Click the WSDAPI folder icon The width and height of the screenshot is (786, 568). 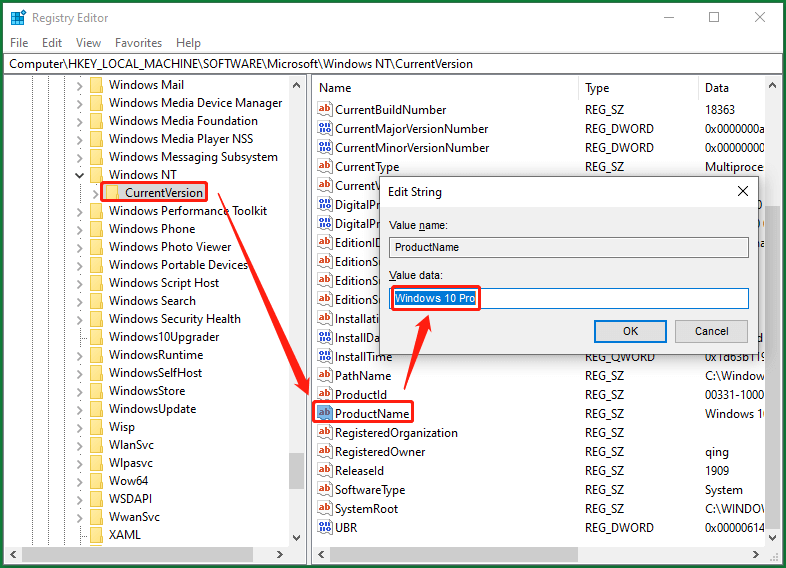96,498
